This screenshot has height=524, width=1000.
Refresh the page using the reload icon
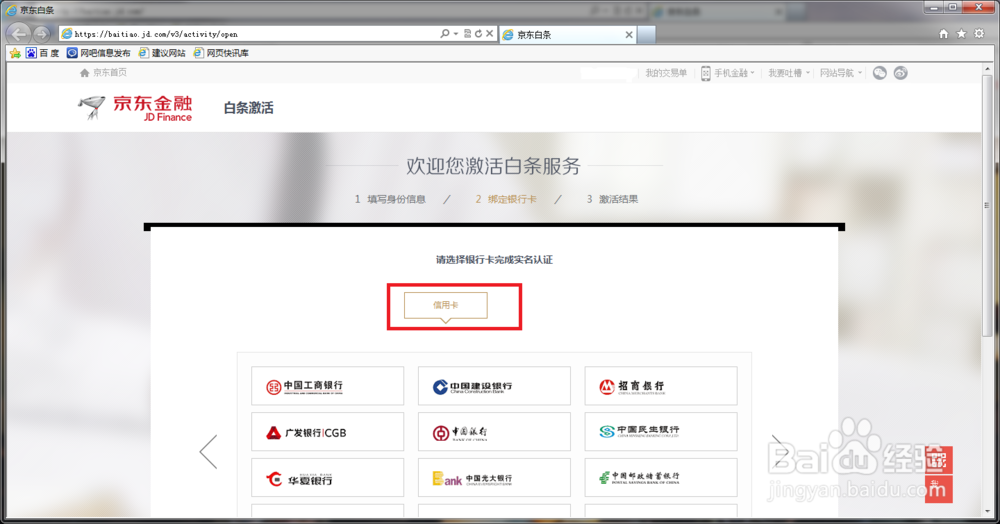(x=478, y=34)
